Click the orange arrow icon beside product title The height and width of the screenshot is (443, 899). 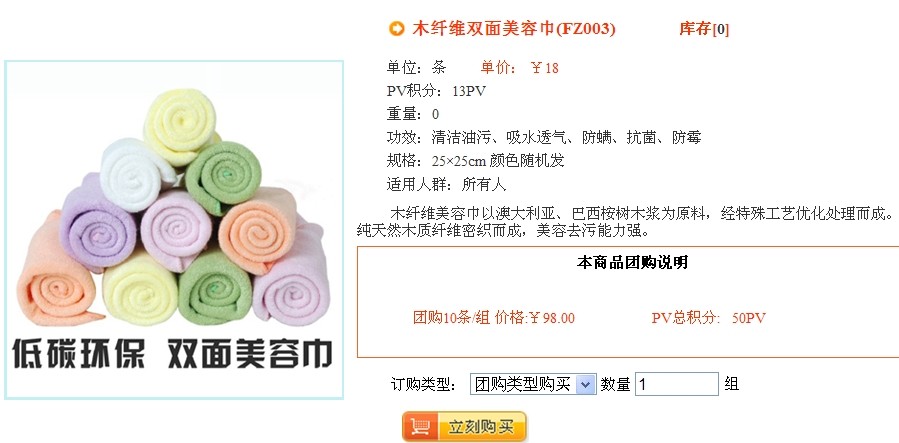pyautogui.click(x=396, y=29)
